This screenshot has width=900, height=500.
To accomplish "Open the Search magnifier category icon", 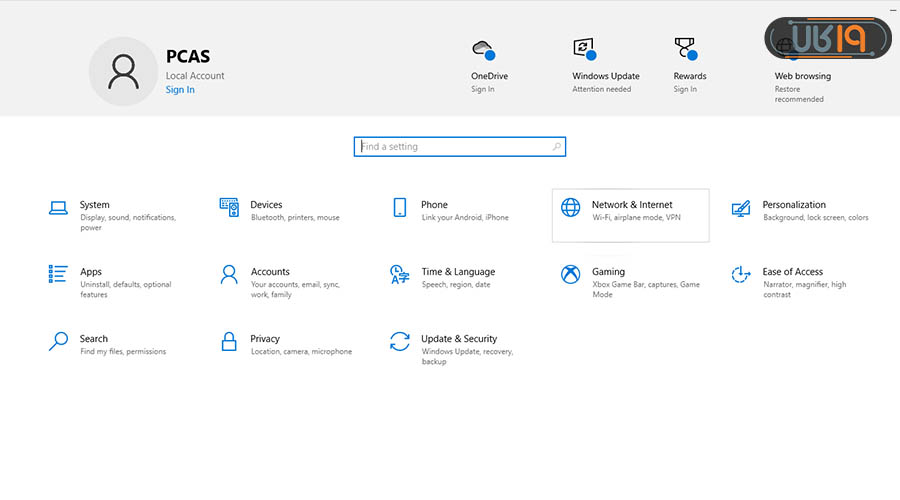I will click(58, 341).
